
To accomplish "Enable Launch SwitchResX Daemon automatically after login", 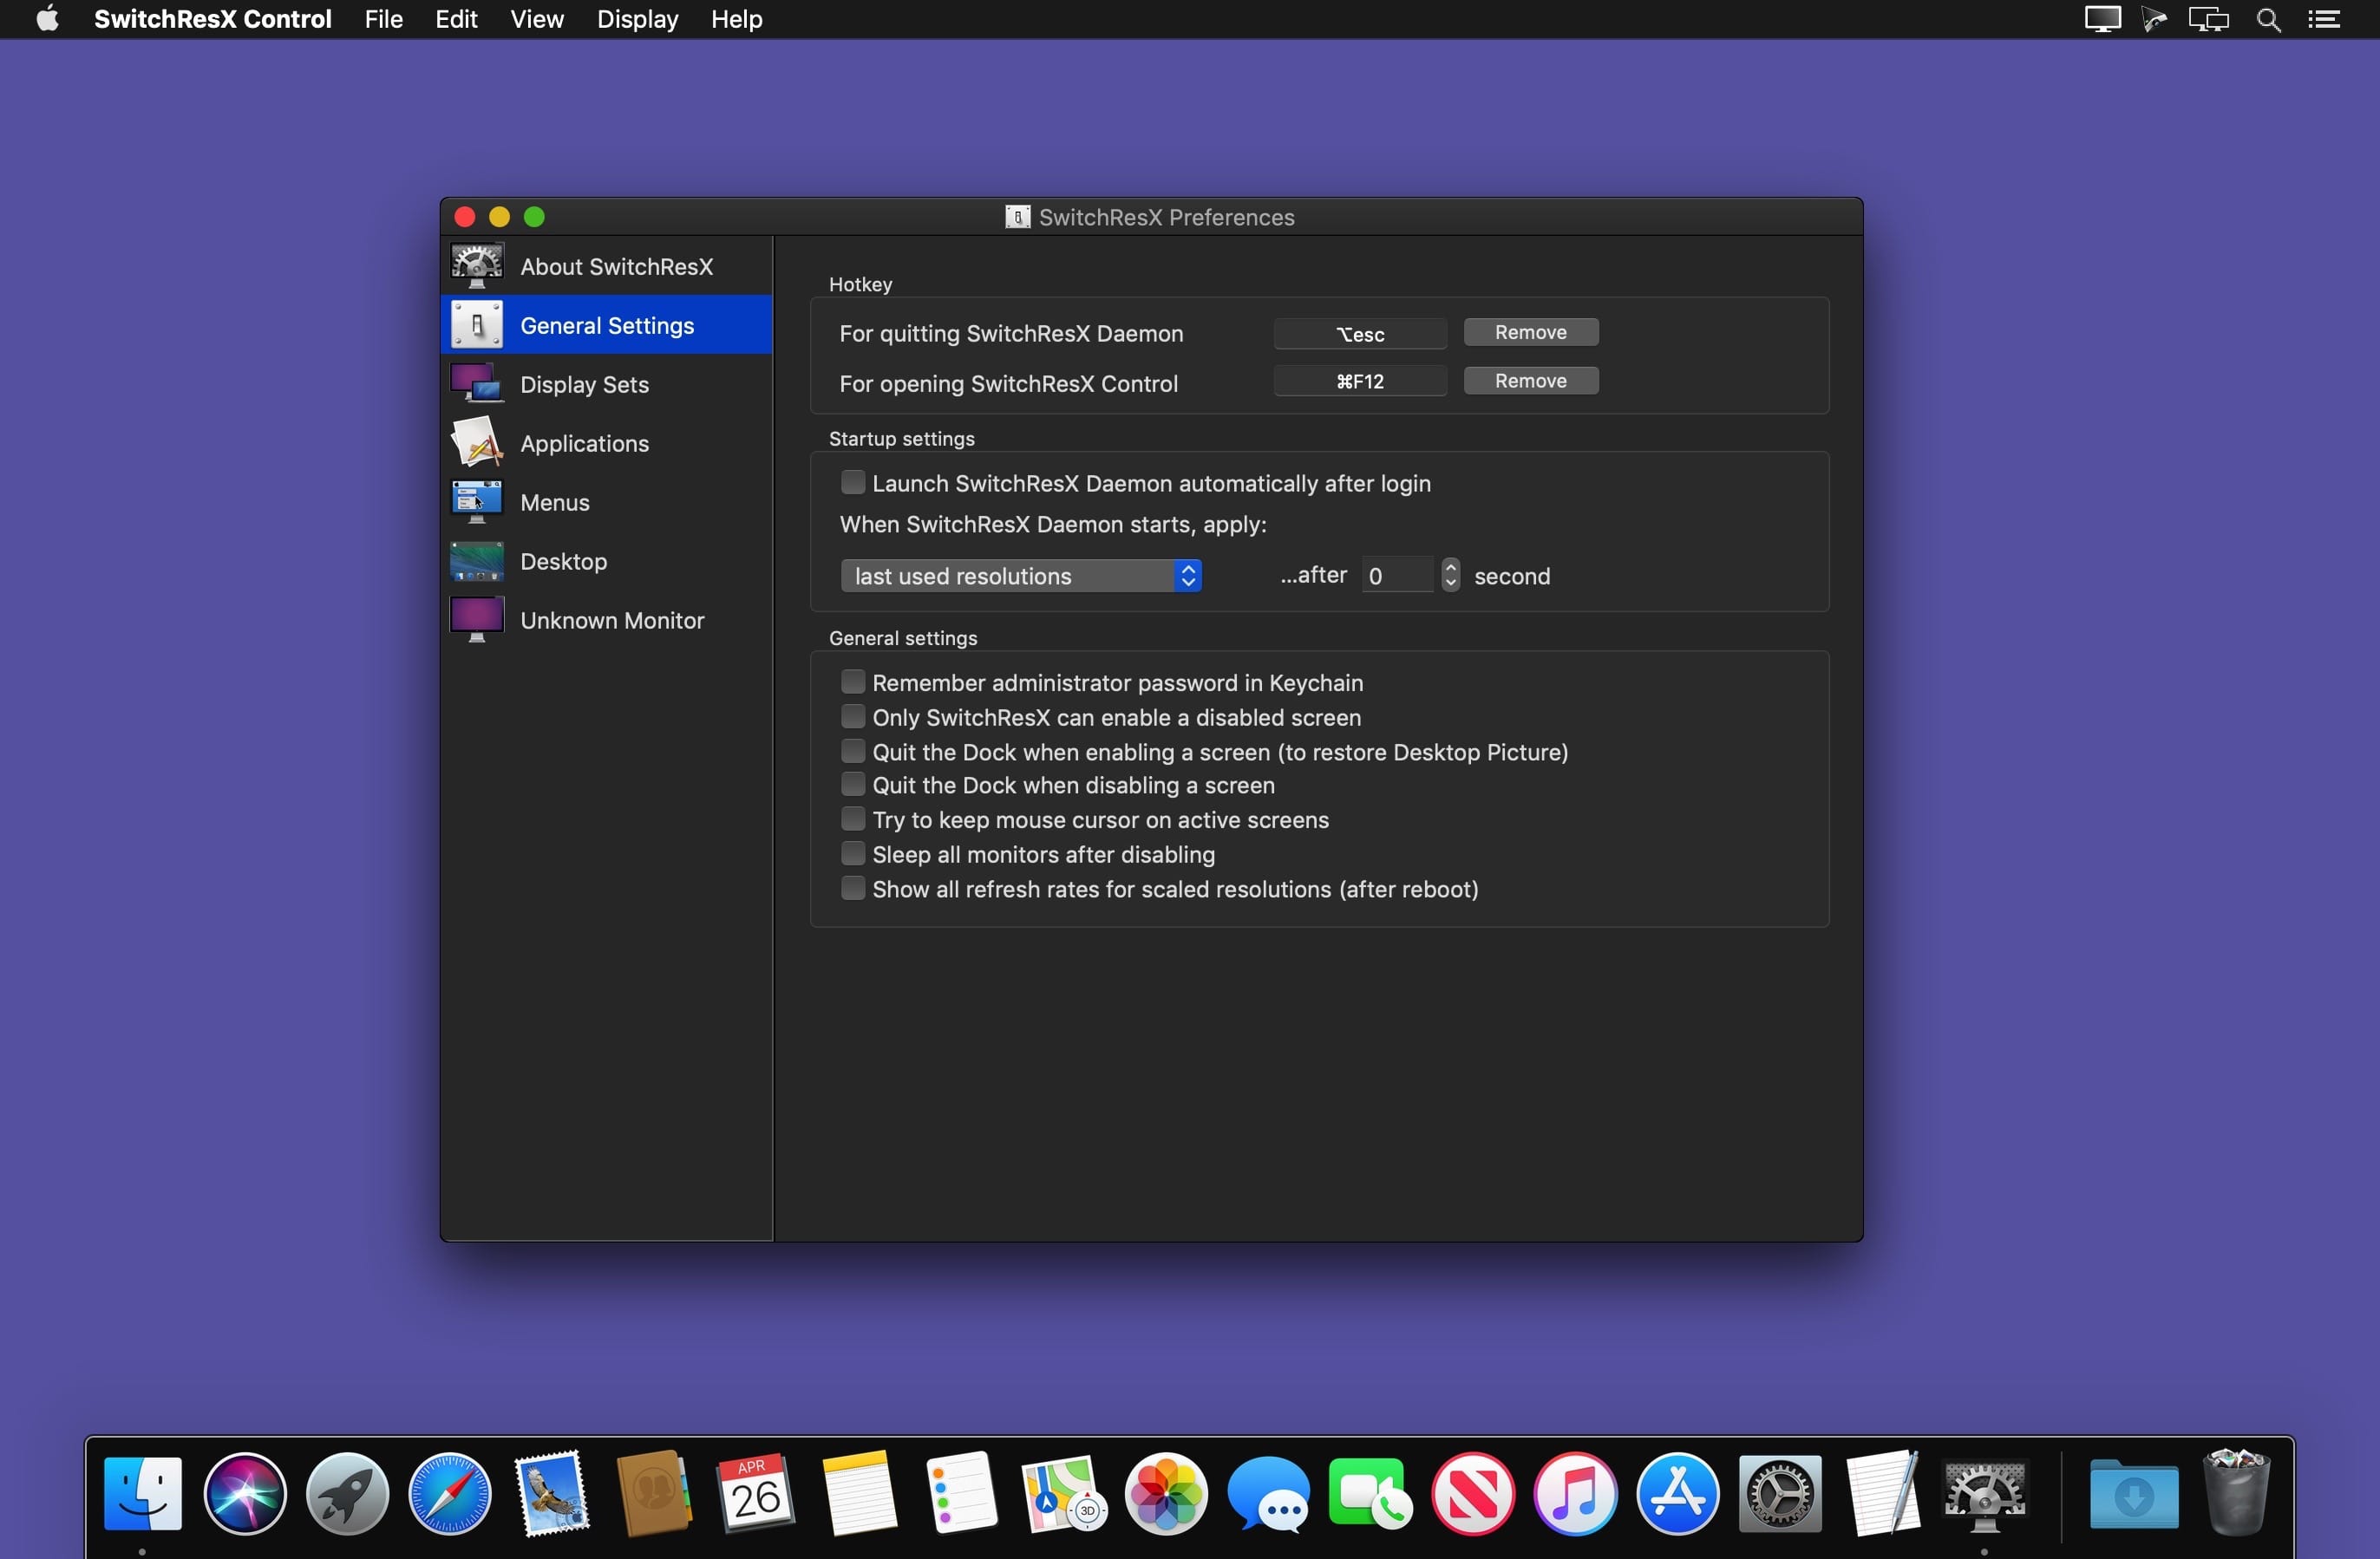I will click(852, 483).
